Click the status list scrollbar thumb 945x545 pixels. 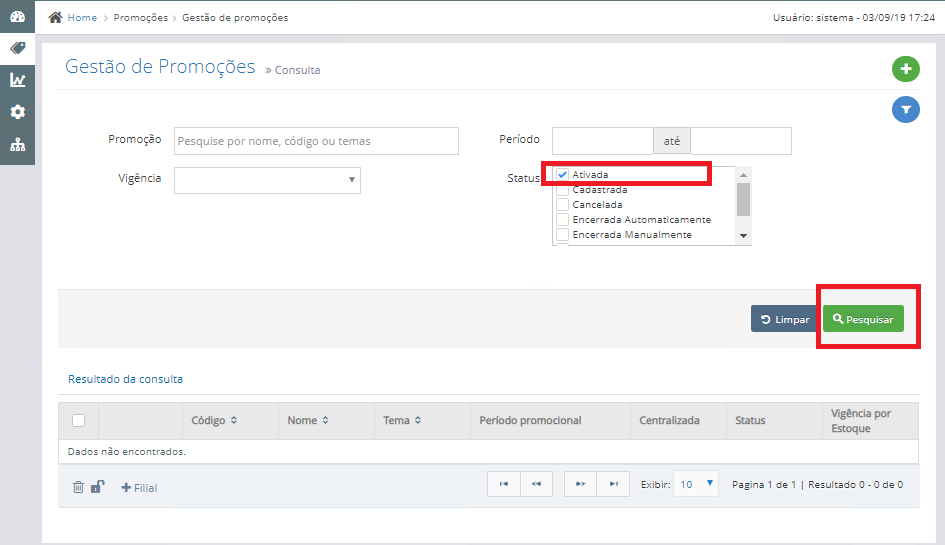click(744, 199)
